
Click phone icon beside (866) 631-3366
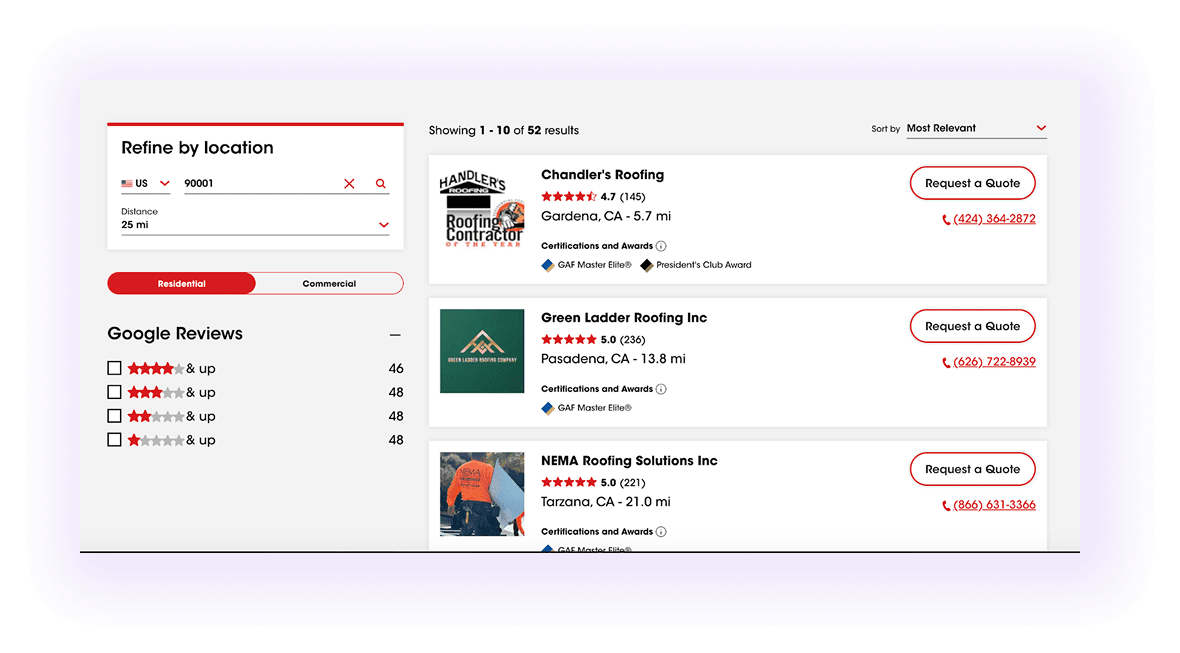click(x=946, y=506)
